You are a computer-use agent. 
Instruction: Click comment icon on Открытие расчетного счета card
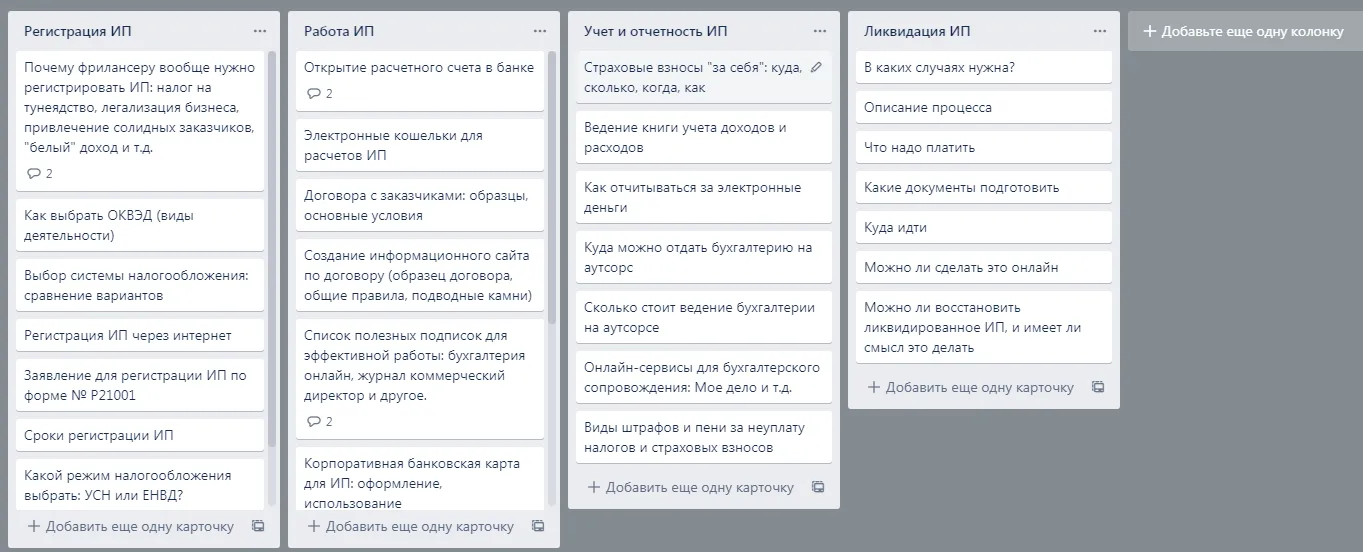(x=314, y=94)
